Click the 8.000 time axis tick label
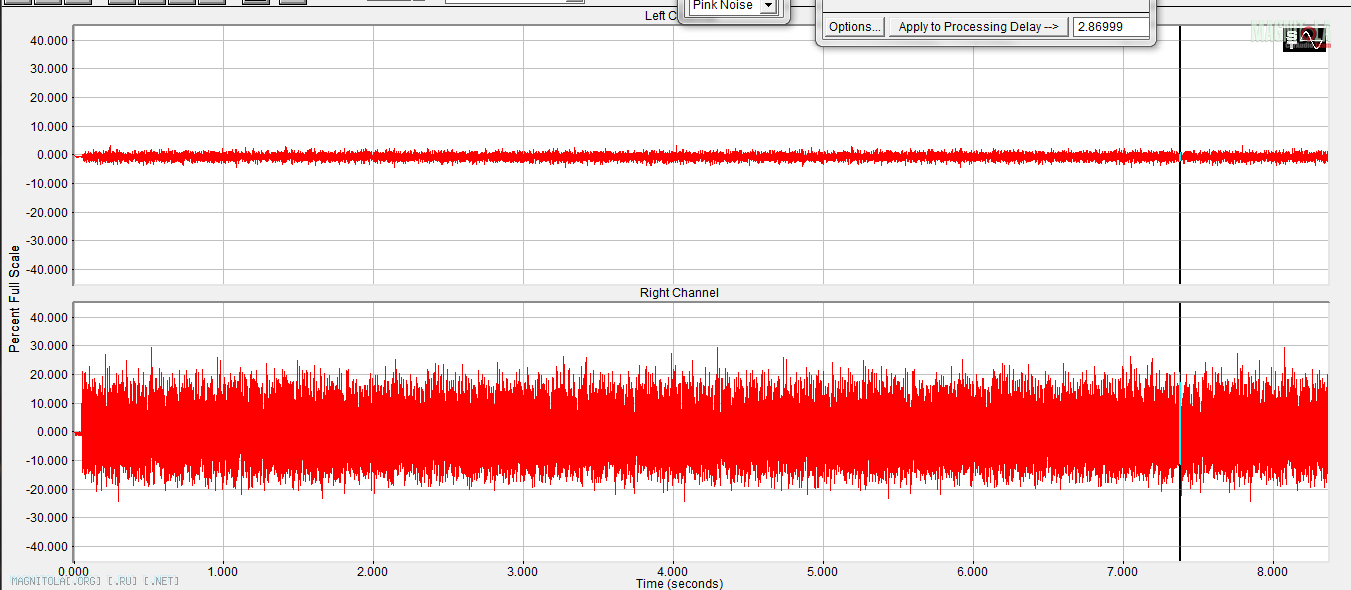The image size is (1351, 590). (x=1272, y=572)
